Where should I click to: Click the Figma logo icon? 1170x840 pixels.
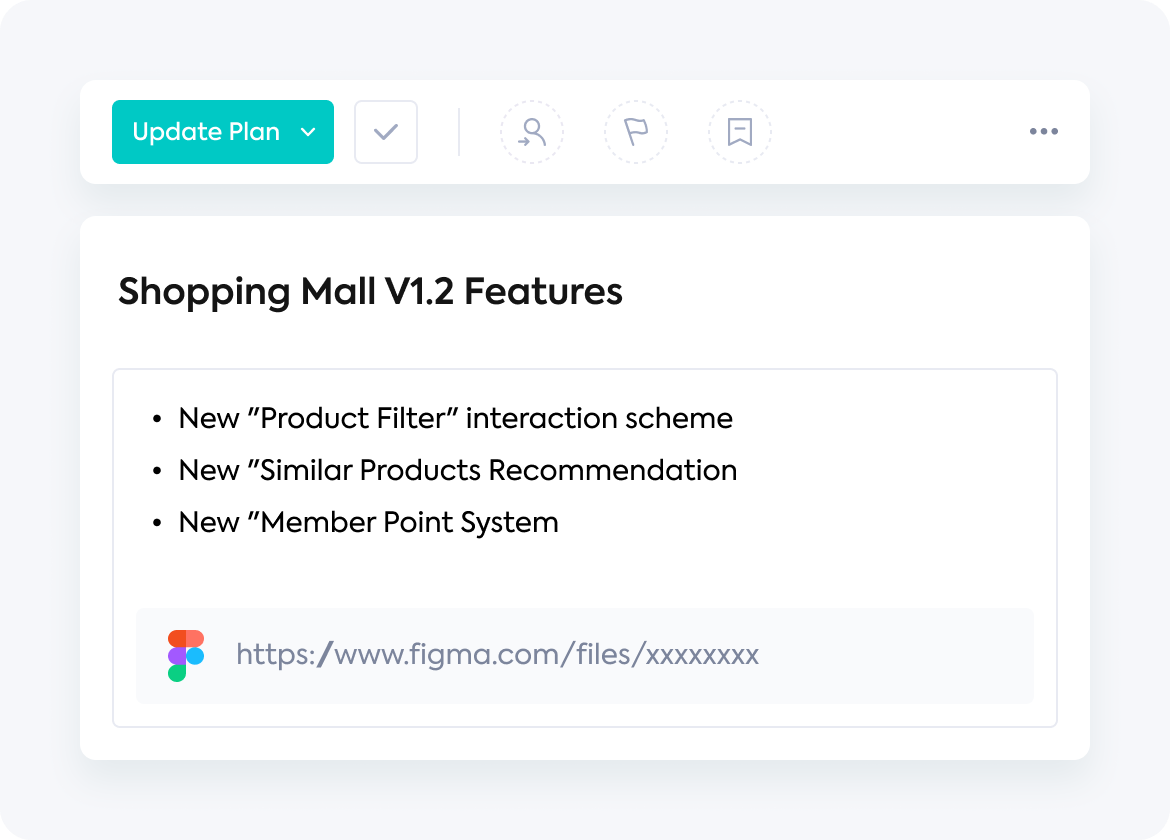click(186, 656)
